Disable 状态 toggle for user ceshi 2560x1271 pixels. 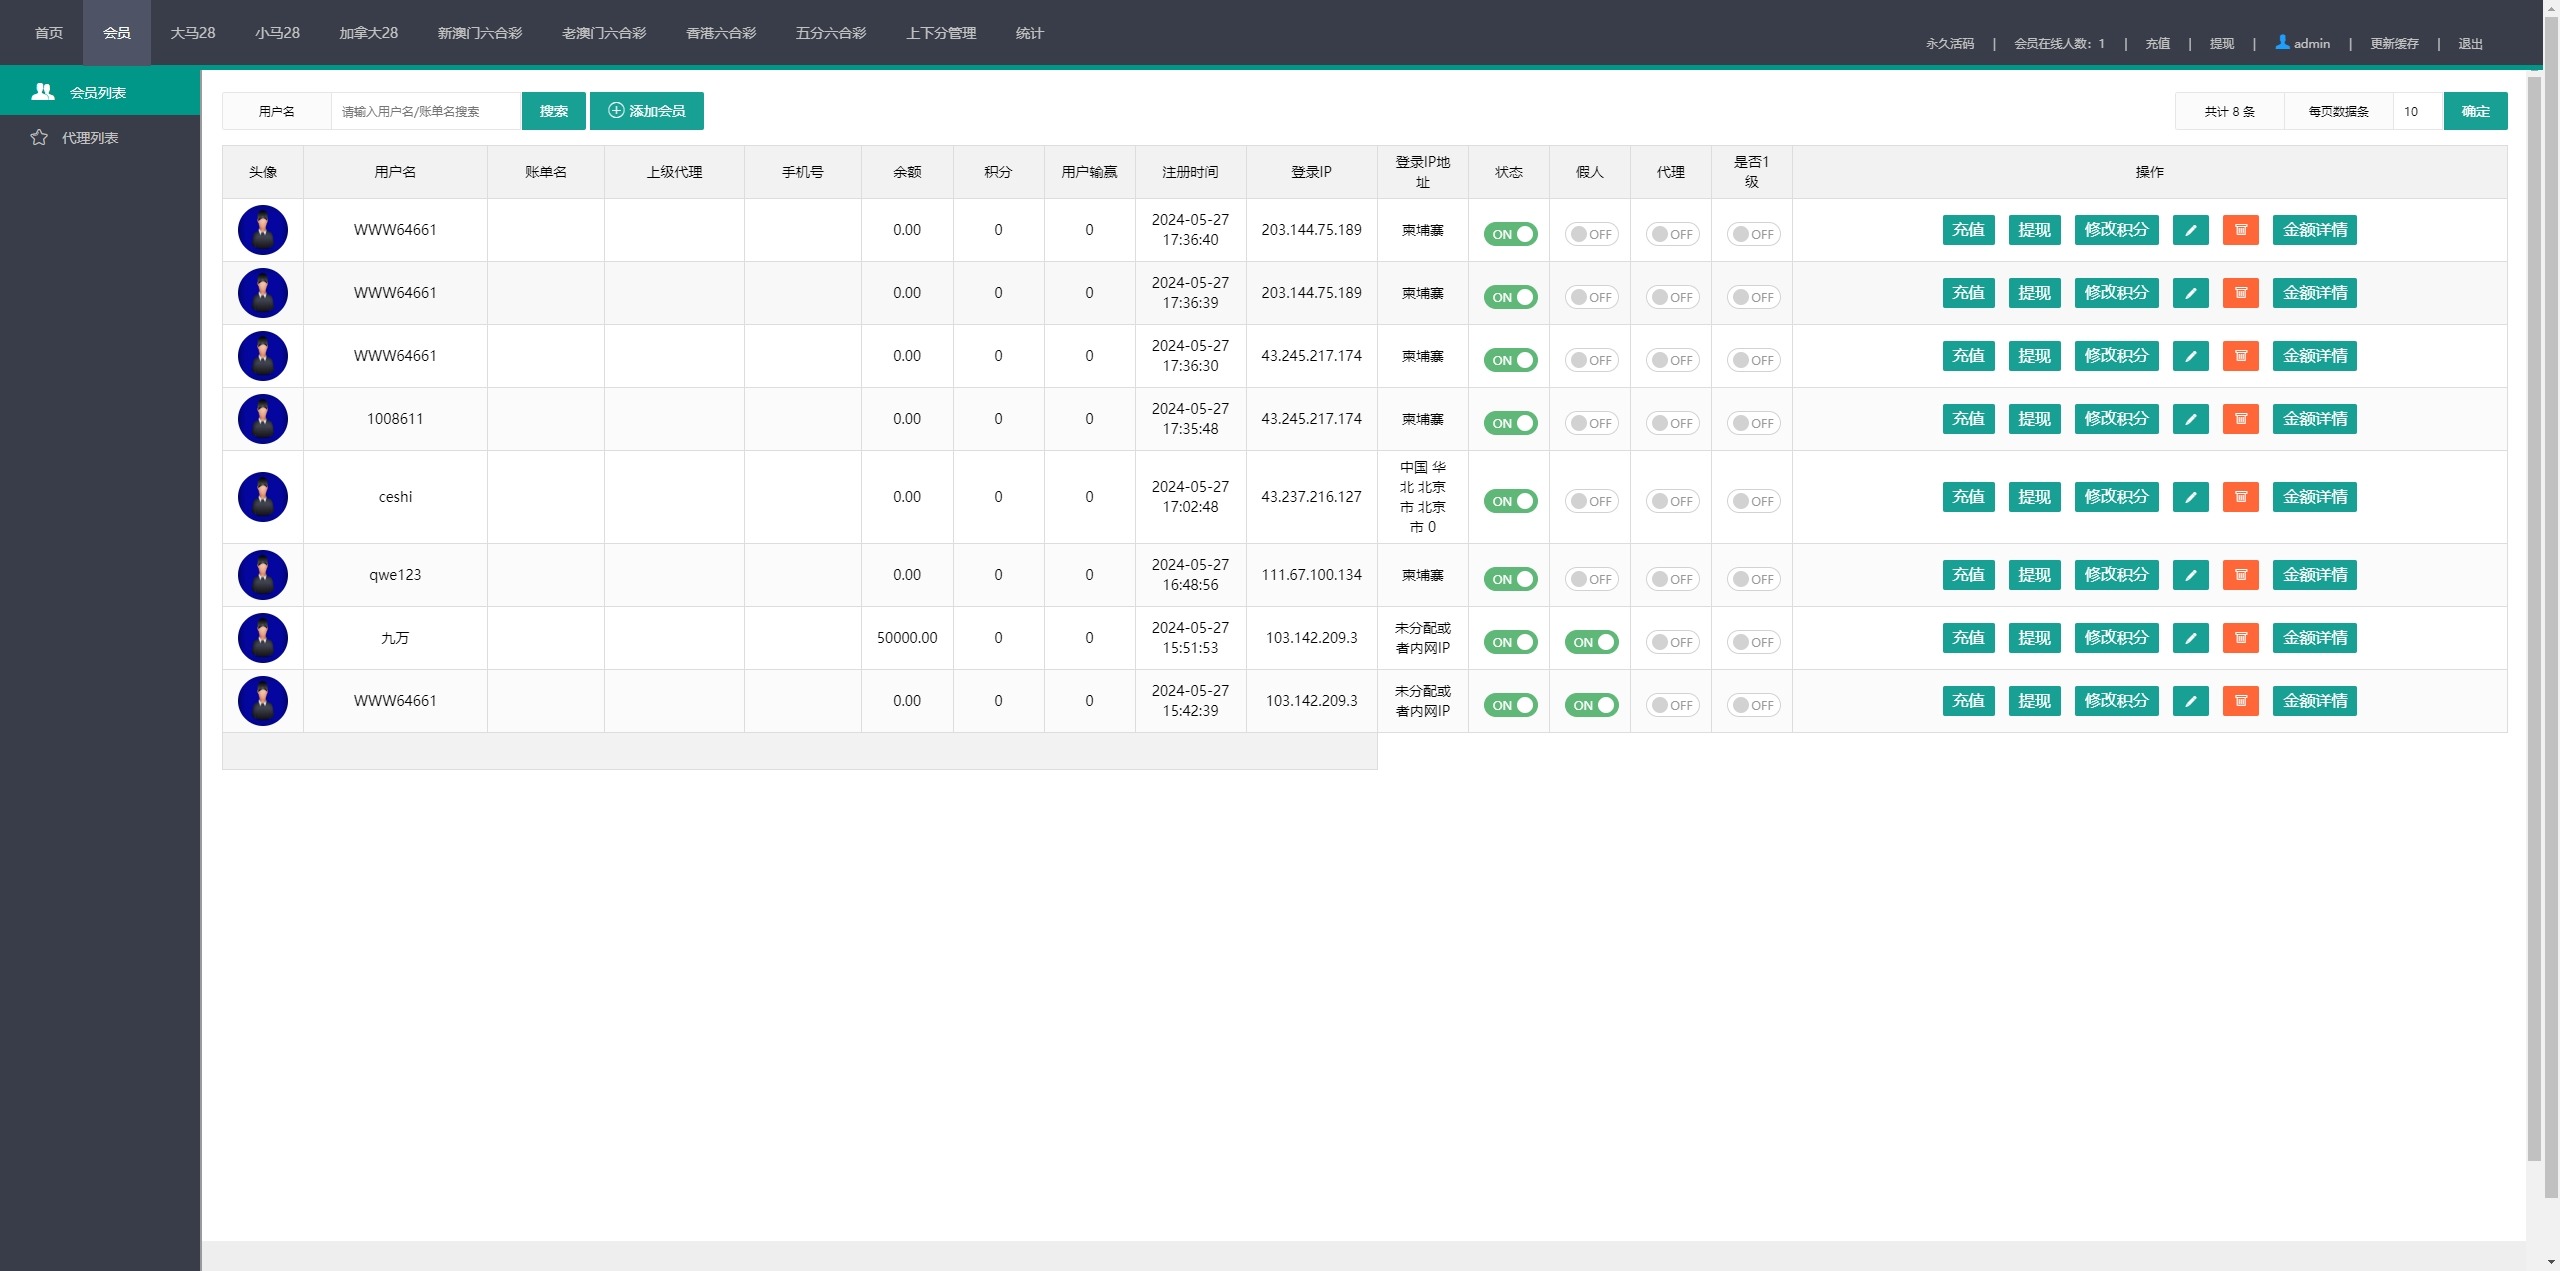[1510, 501]
